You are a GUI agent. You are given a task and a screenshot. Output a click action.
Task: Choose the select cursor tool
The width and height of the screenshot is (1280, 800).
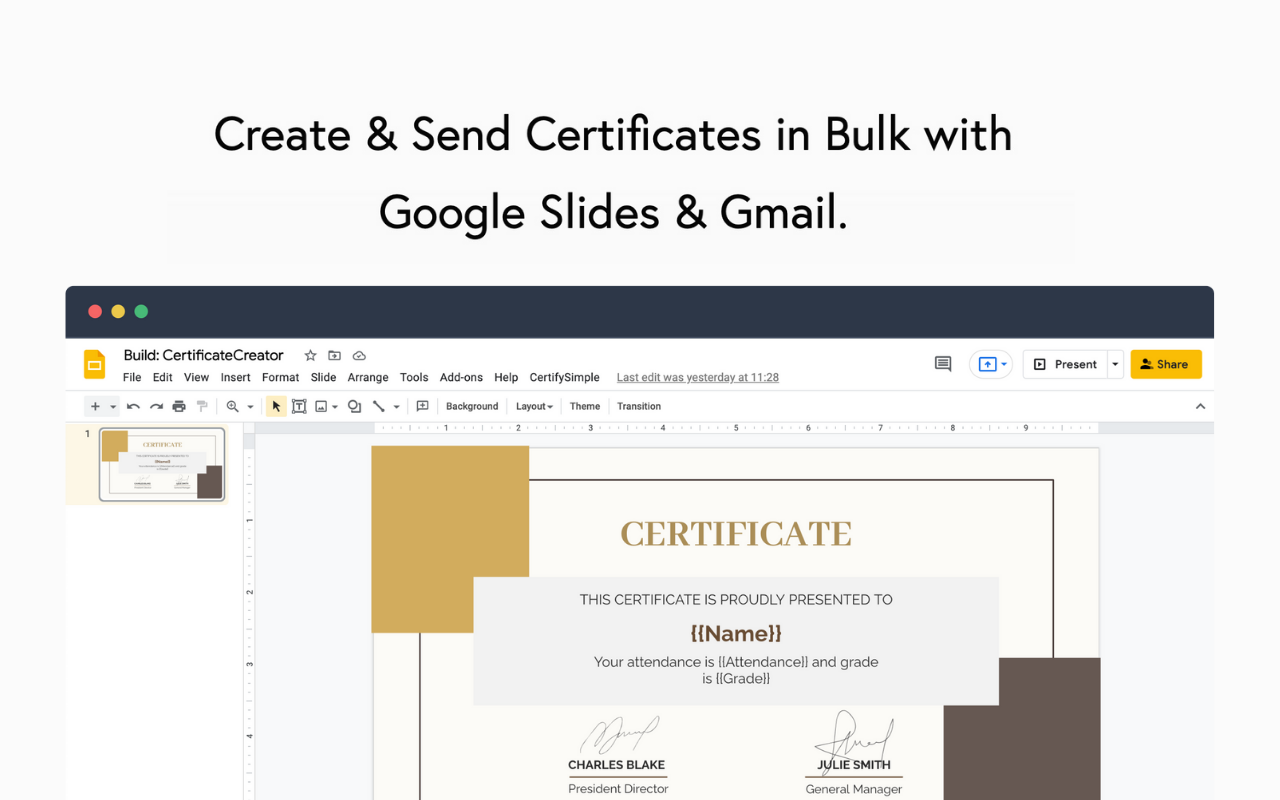[x=276, y=406]
